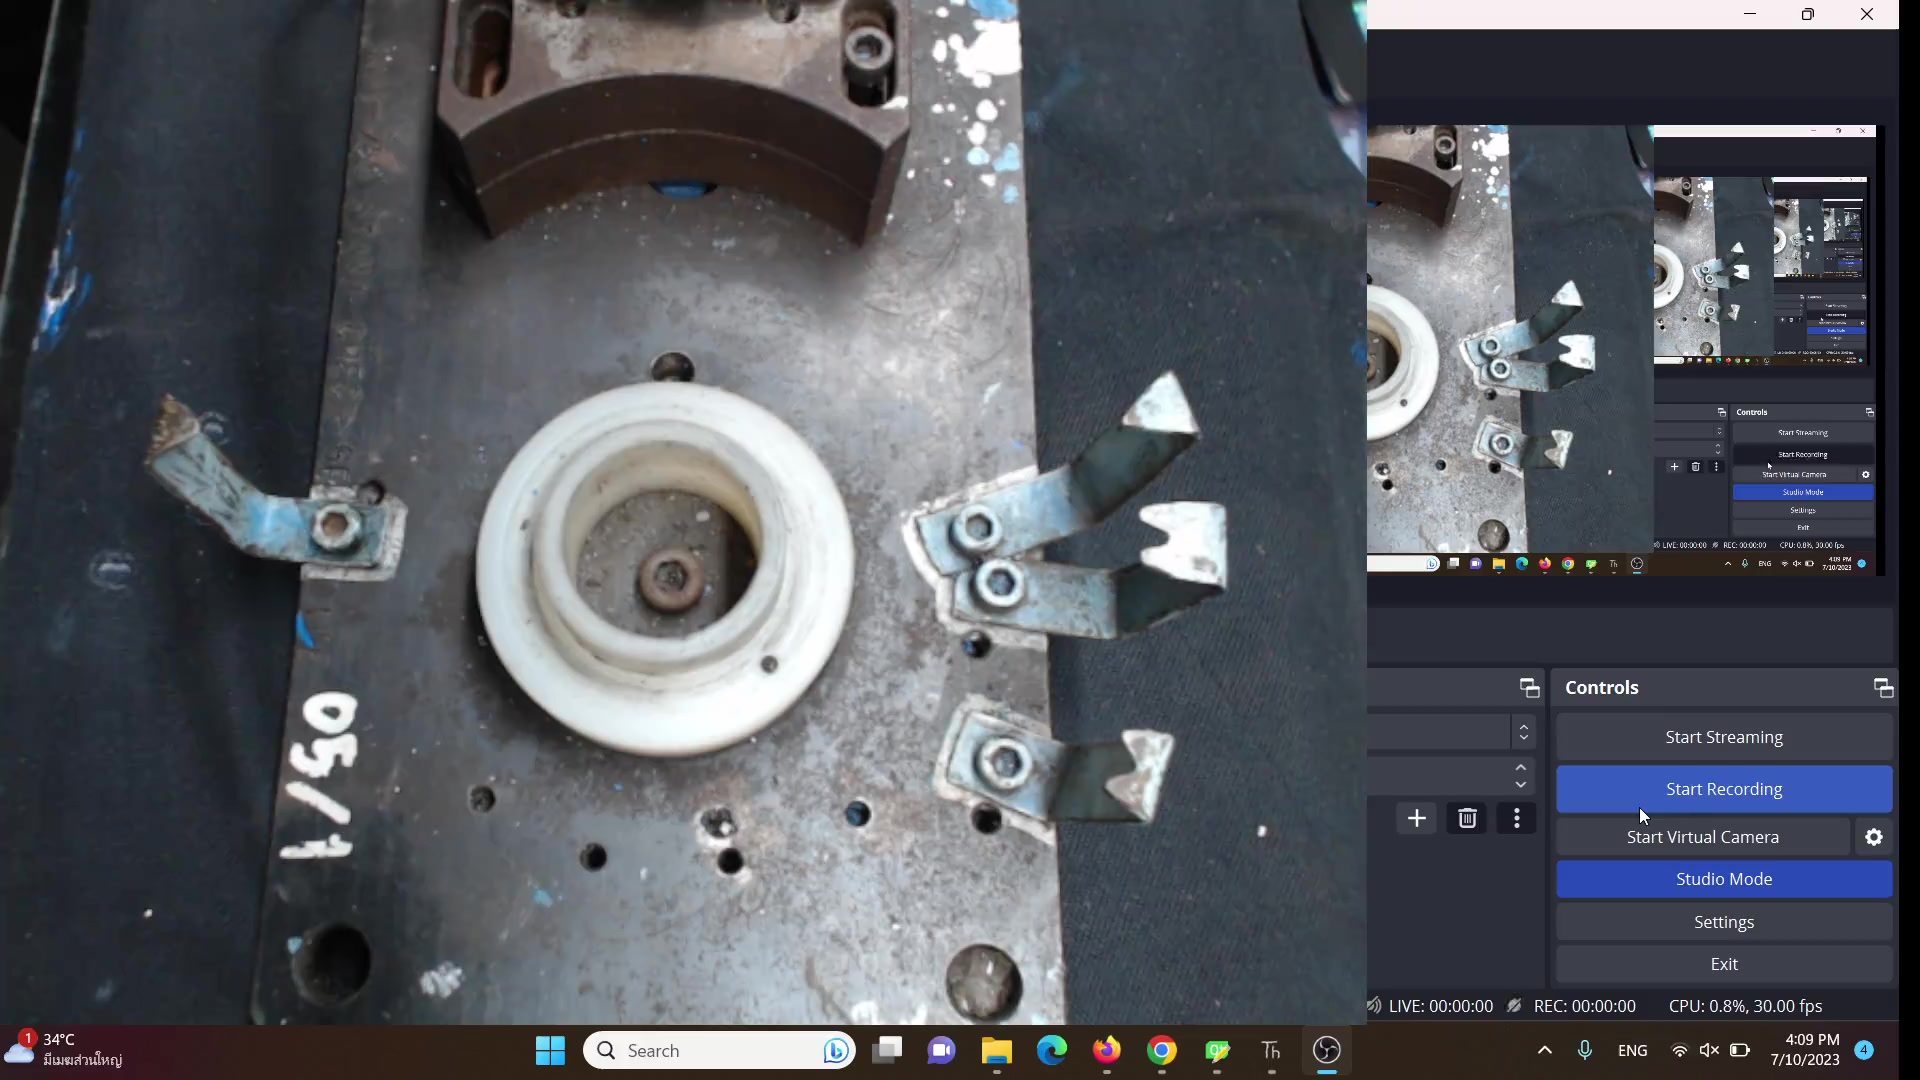This screenshot has width=1920, height=1080.
Task: Delete the selected item using the trash icon
Action: (1466, 818)
